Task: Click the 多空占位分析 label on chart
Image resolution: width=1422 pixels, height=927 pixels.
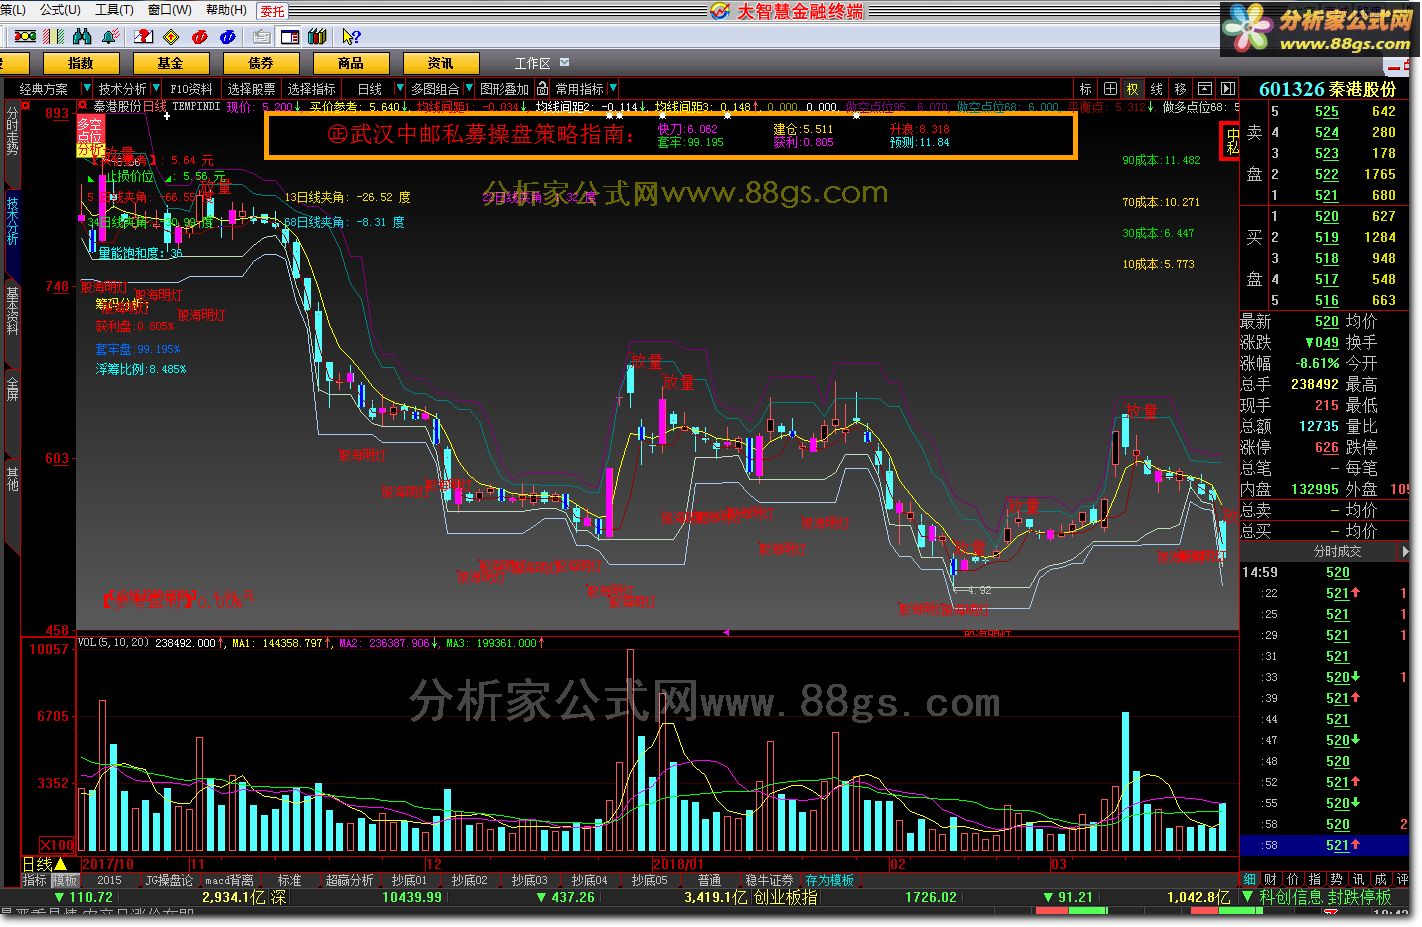Action: point(90,136)
